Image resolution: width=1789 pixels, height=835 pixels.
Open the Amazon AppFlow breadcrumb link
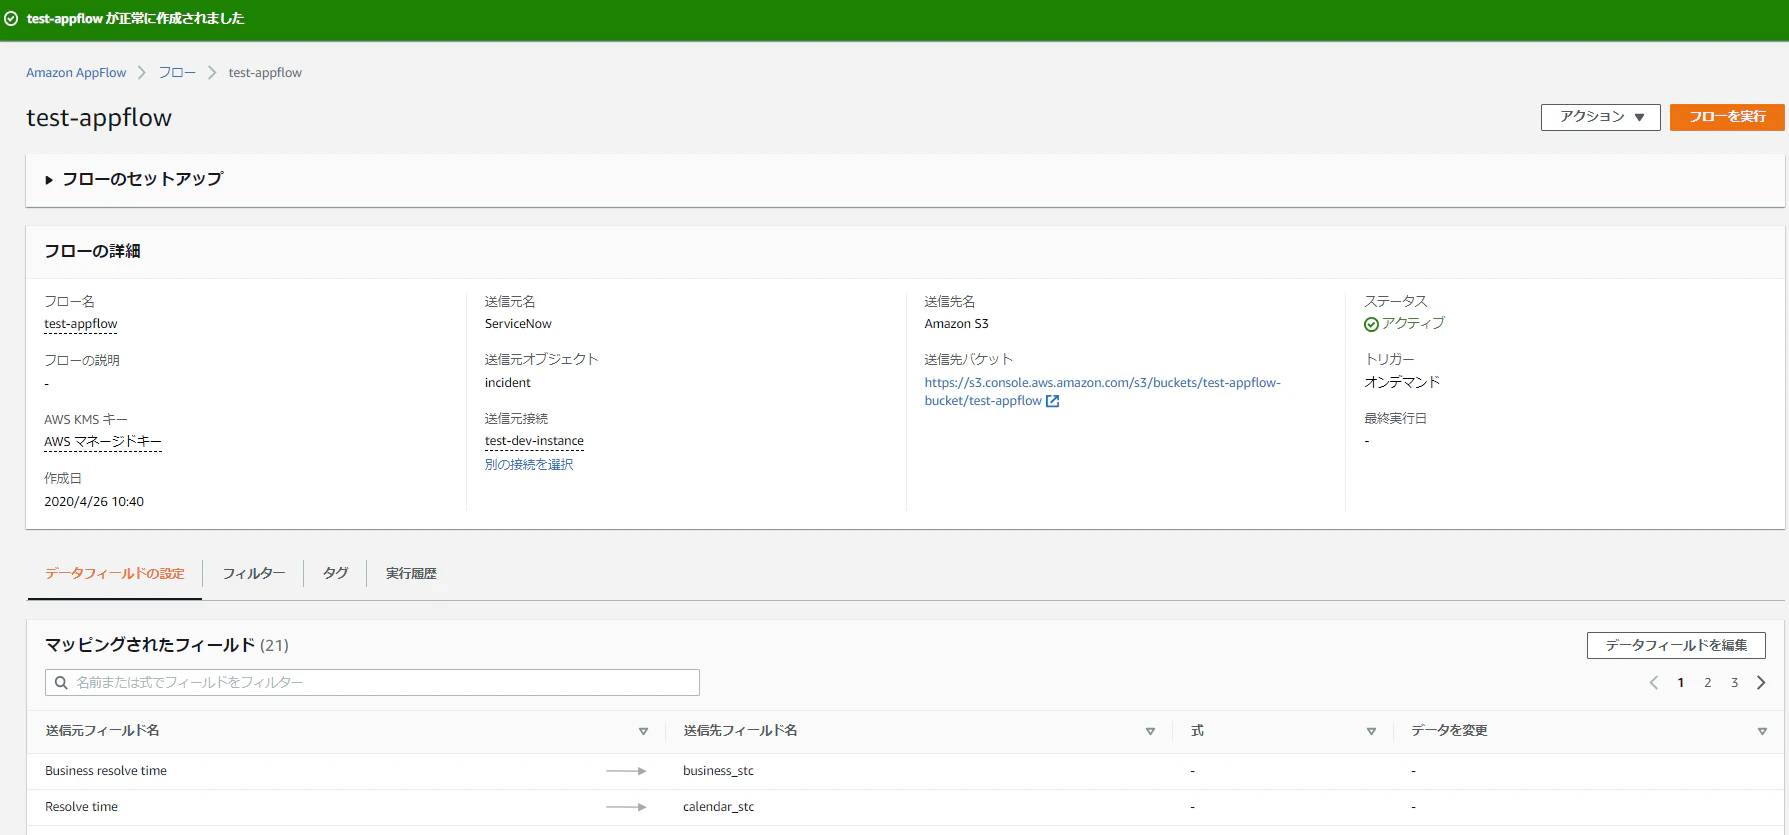(76, 73)
